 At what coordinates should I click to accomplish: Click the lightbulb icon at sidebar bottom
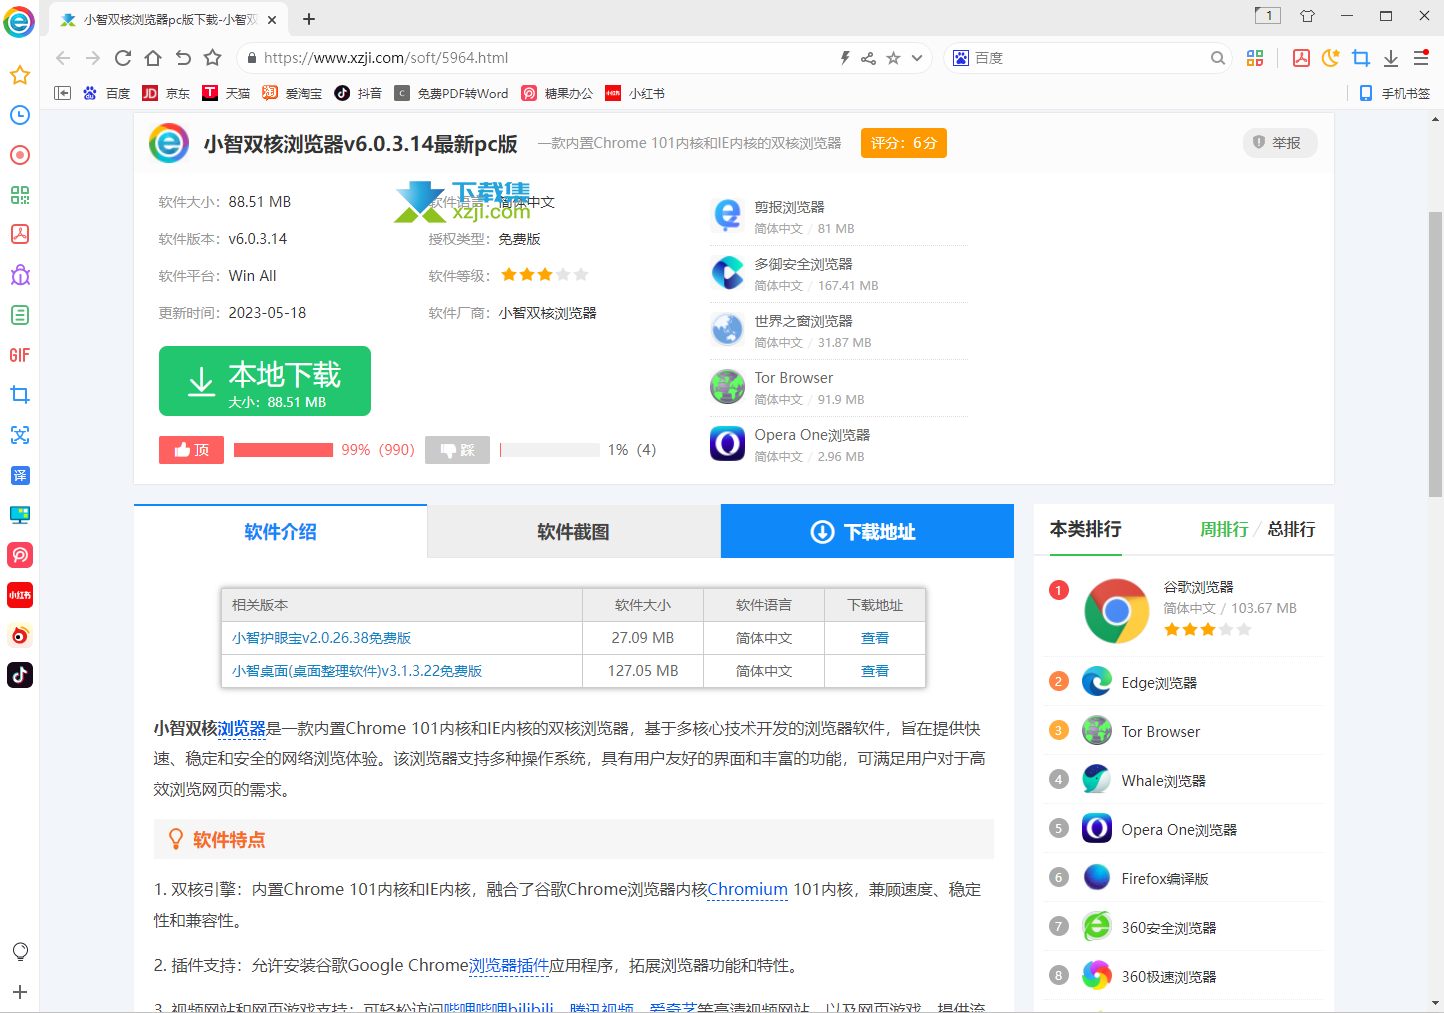click(19, 951)
